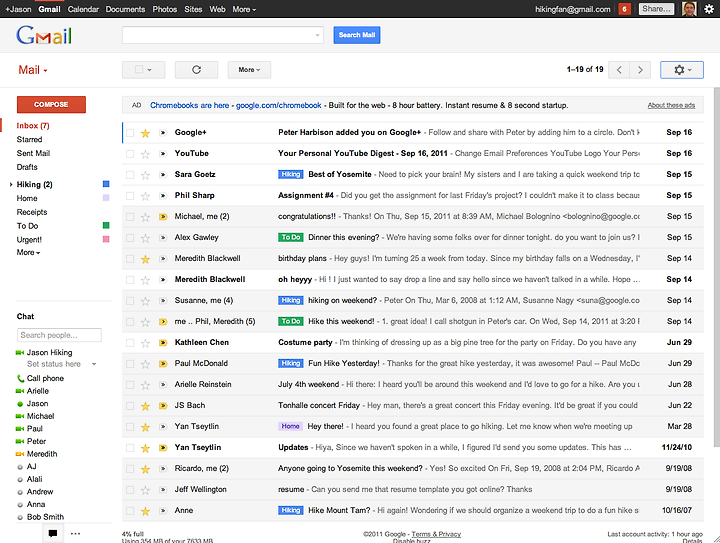720x543 pixels.
Task: Select checkbox for Sara Goetz email
Action: tap(130, 175)
